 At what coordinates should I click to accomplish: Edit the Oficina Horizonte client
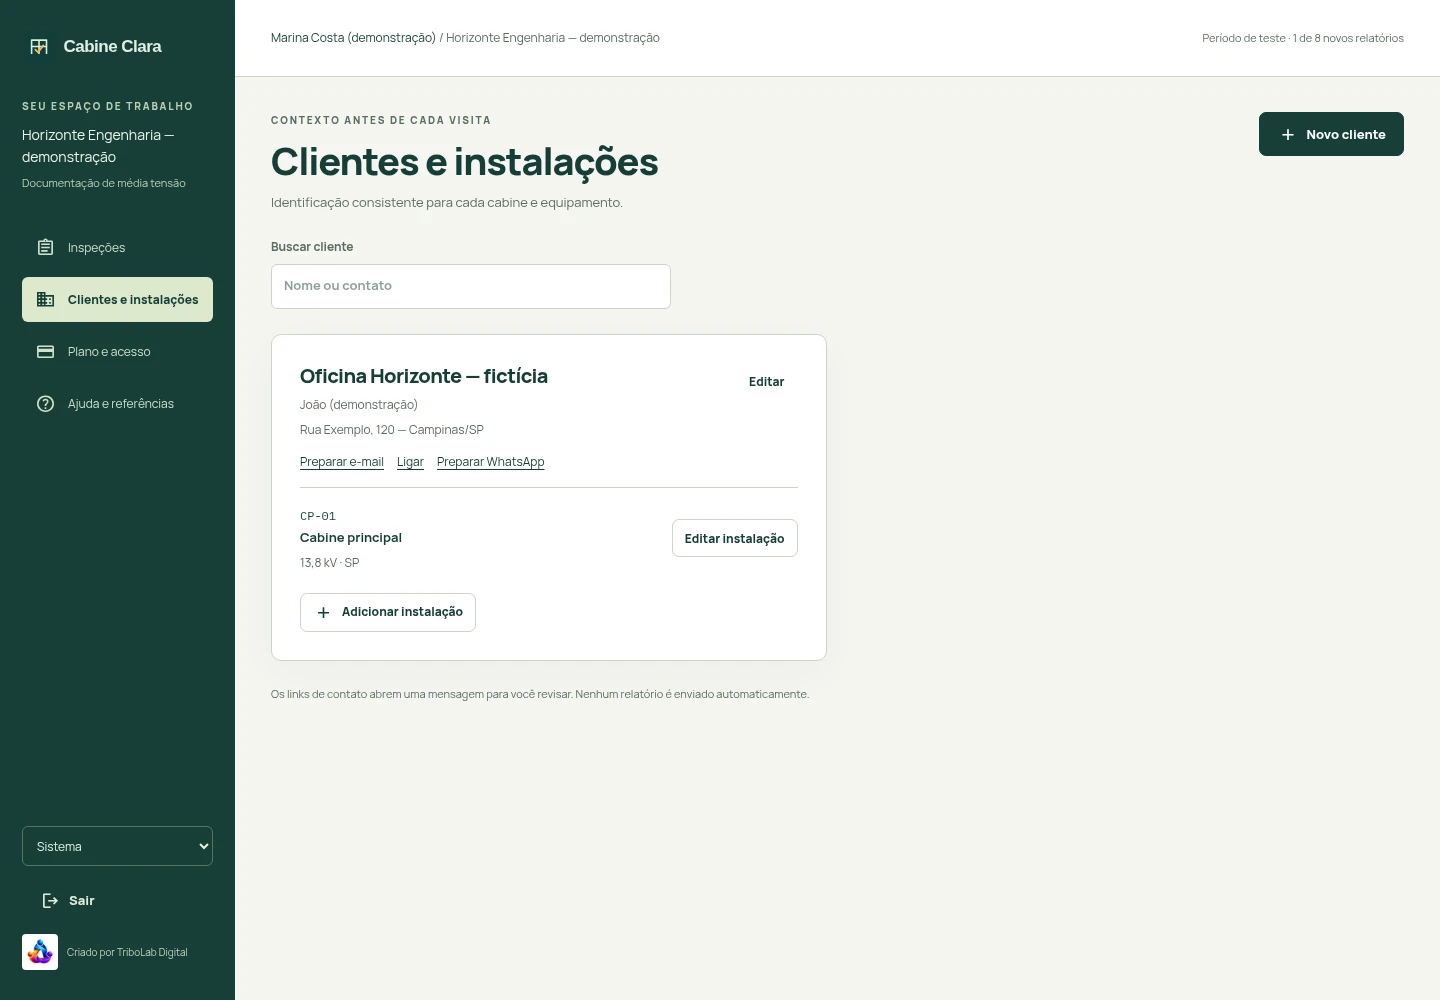(x=766, y=381)
